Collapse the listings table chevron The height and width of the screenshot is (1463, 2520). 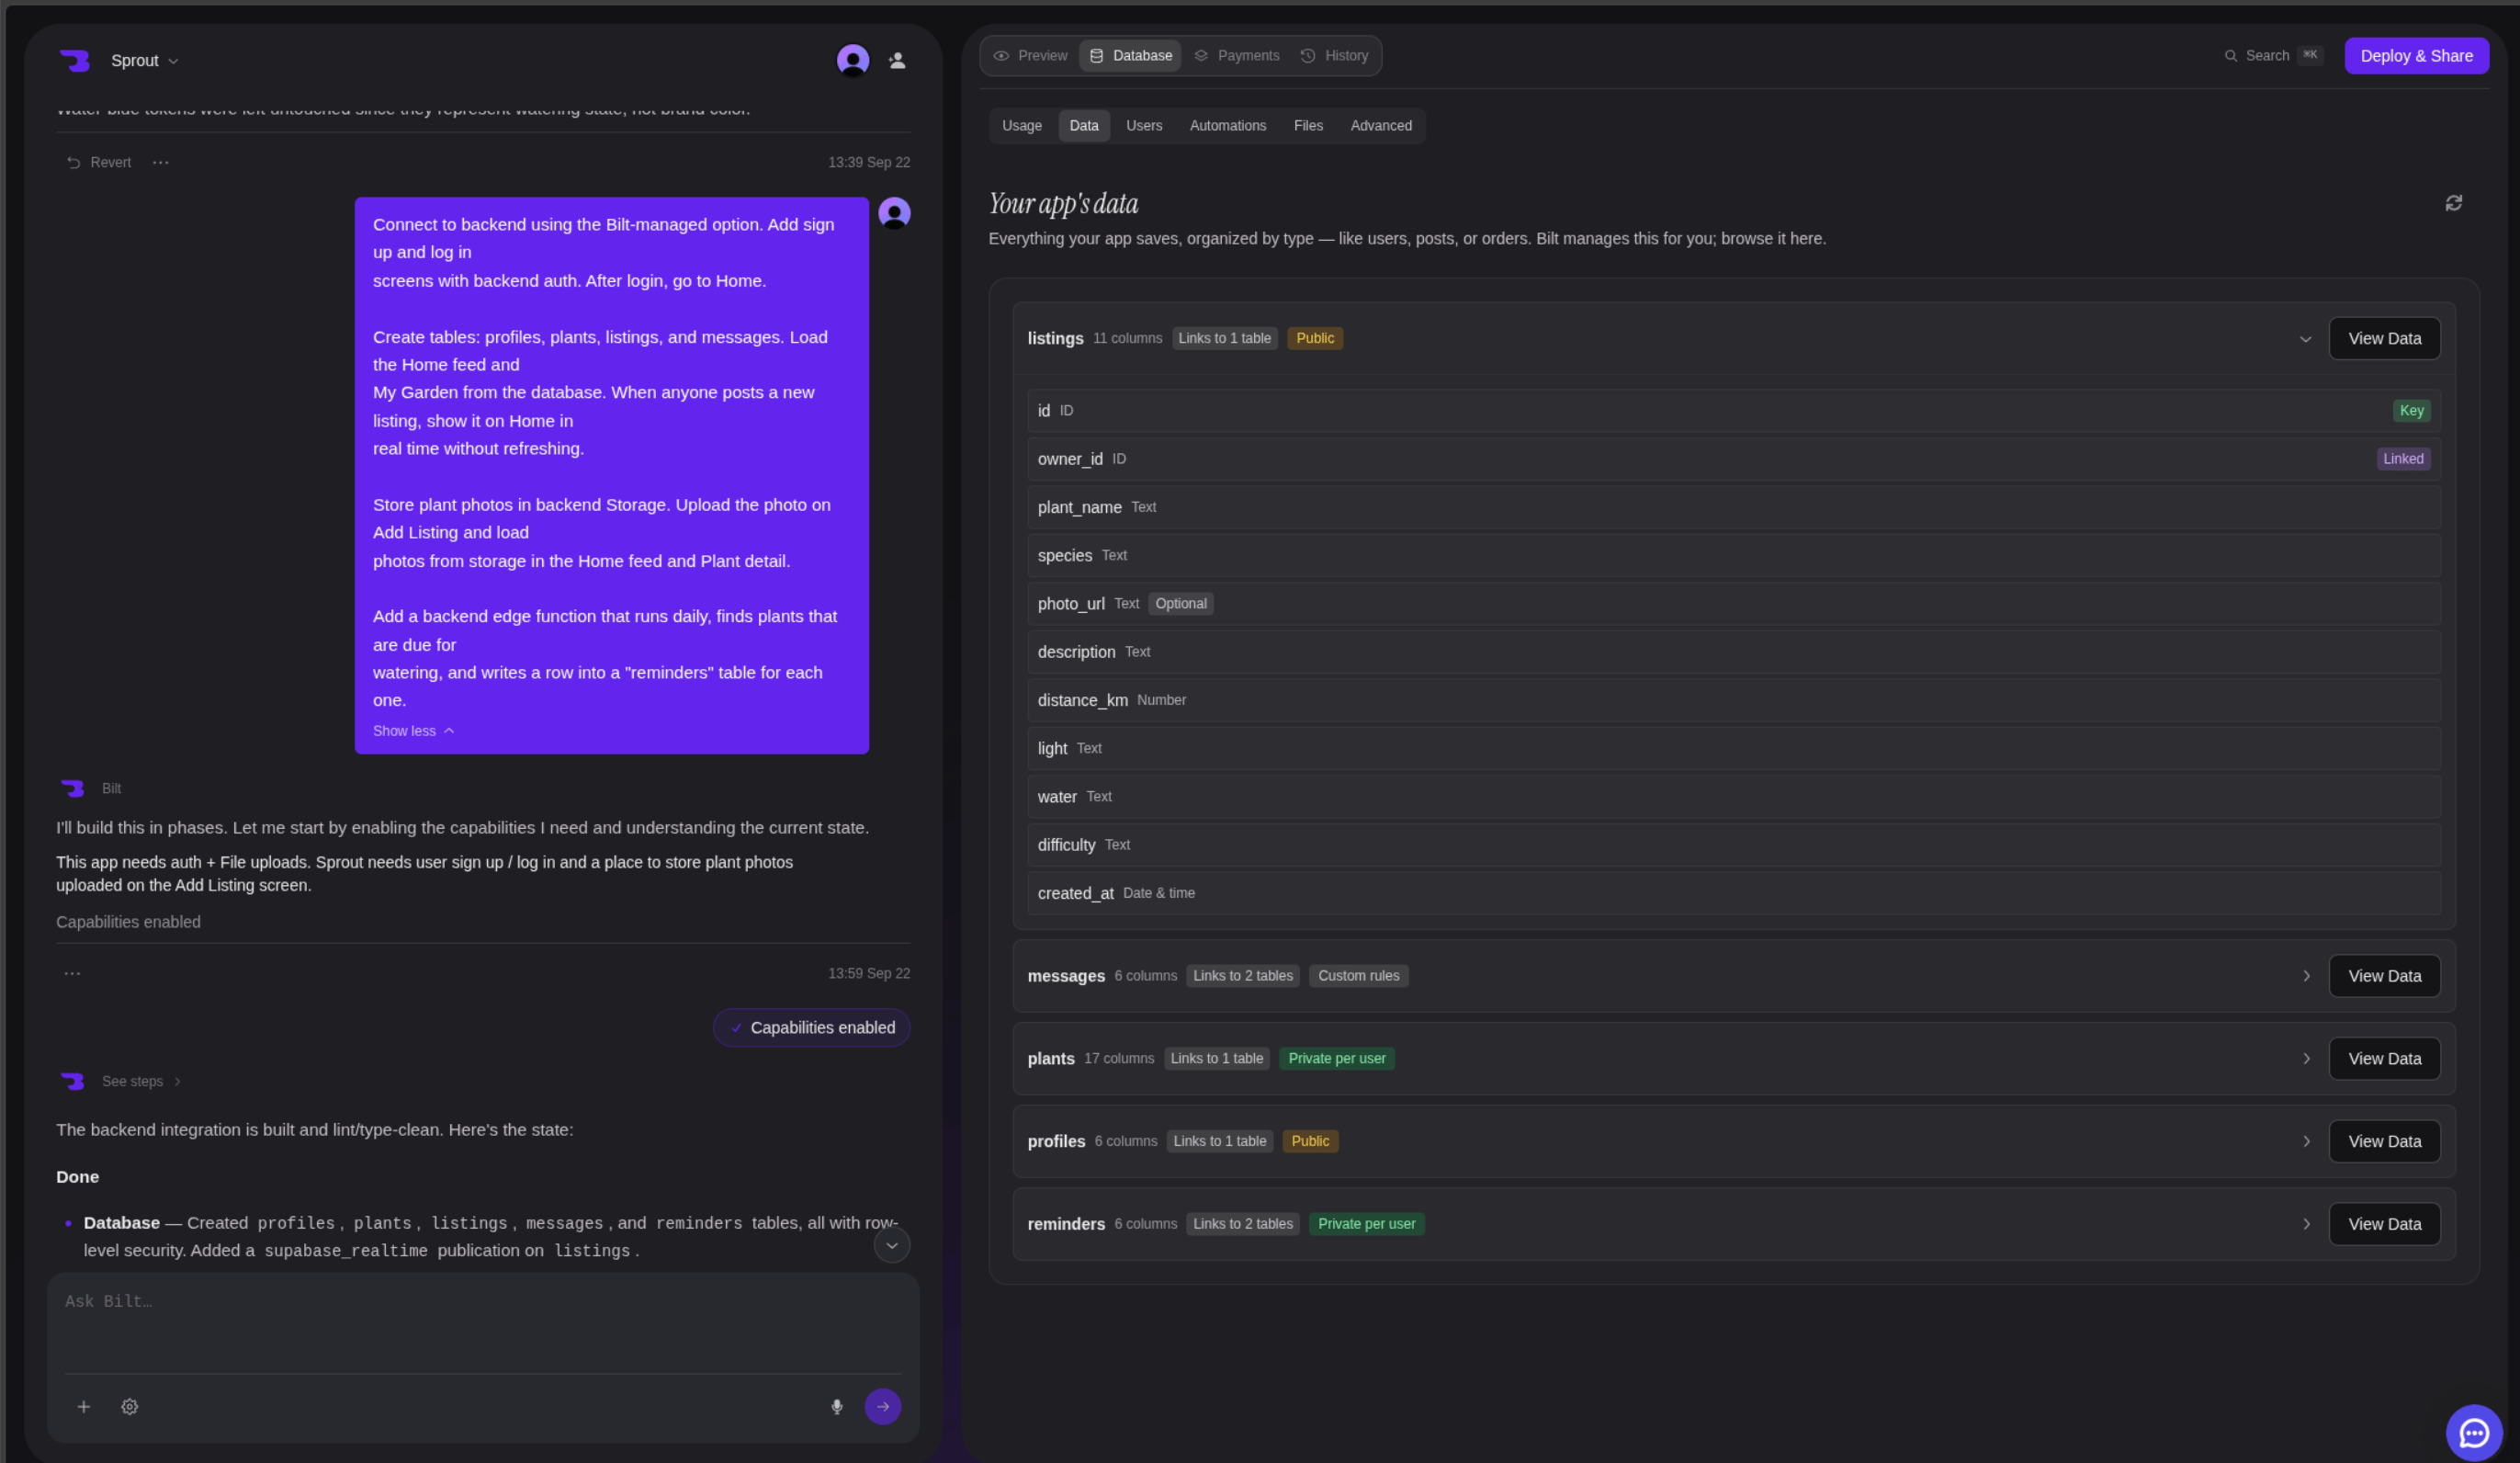tap(2305, 339)
